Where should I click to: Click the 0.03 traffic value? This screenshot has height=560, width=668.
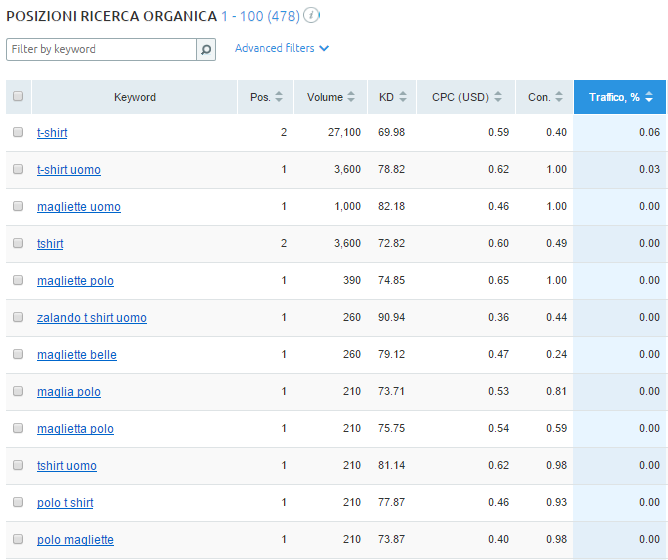pyautogui.click(x=649, y=169)
